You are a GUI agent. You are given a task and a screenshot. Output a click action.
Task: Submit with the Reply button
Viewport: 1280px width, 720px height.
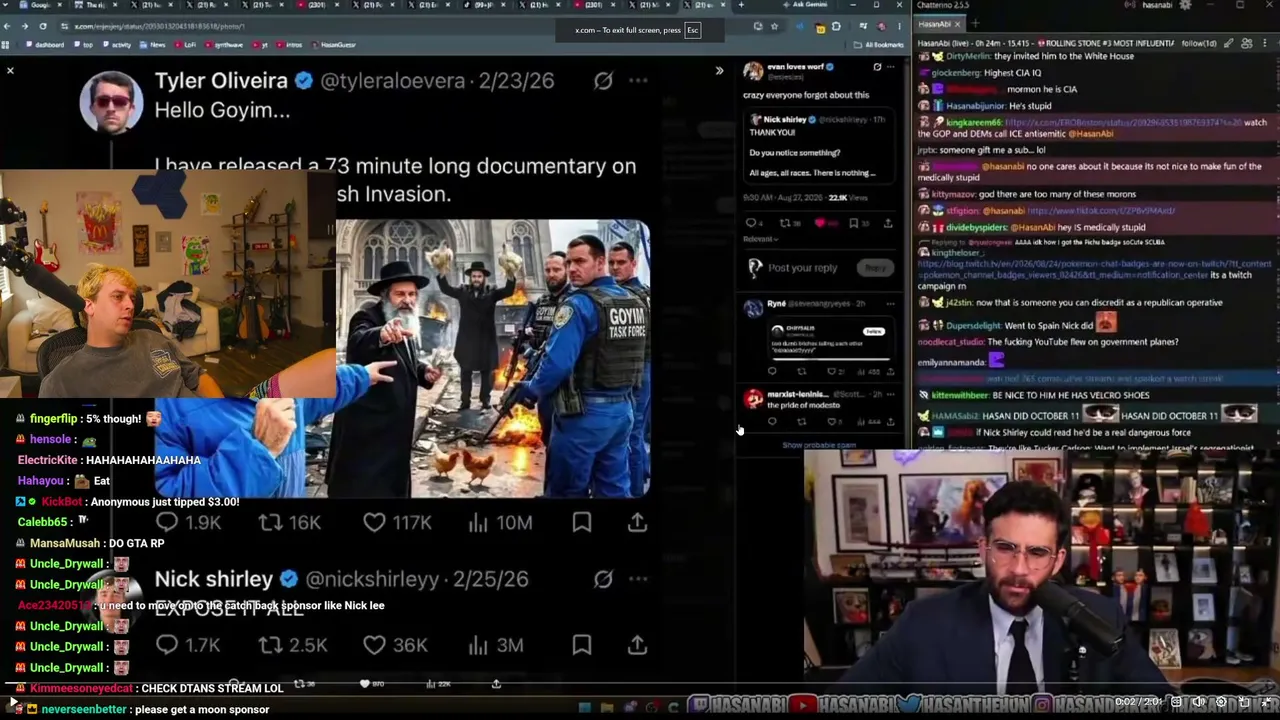coord(875,268)
